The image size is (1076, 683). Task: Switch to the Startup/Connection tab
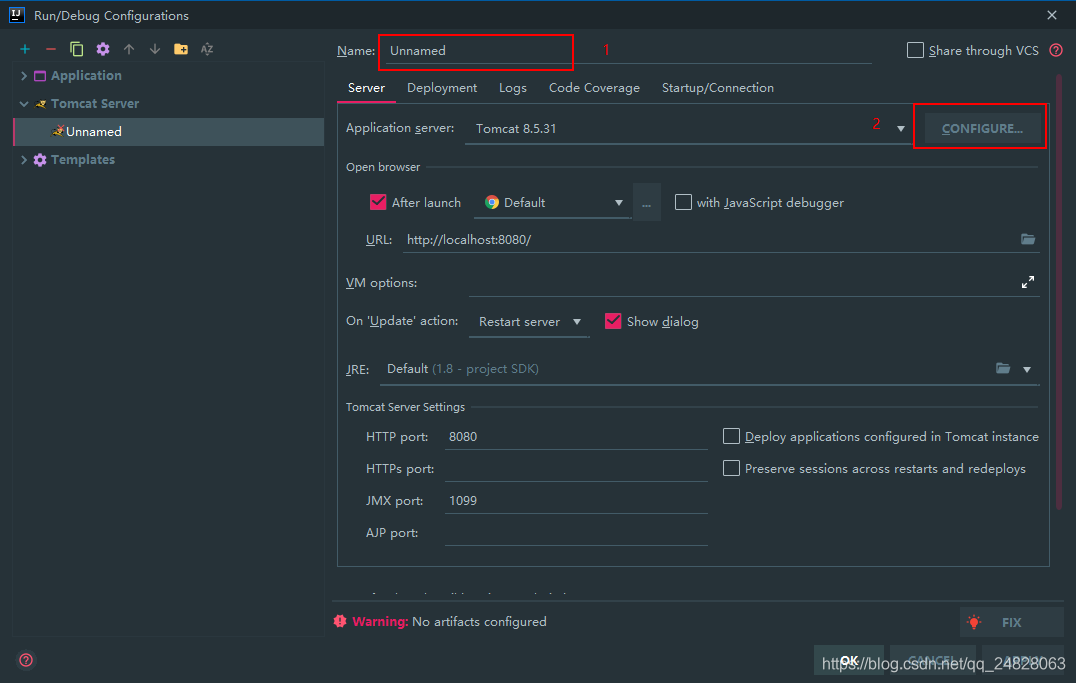[718, 88]
